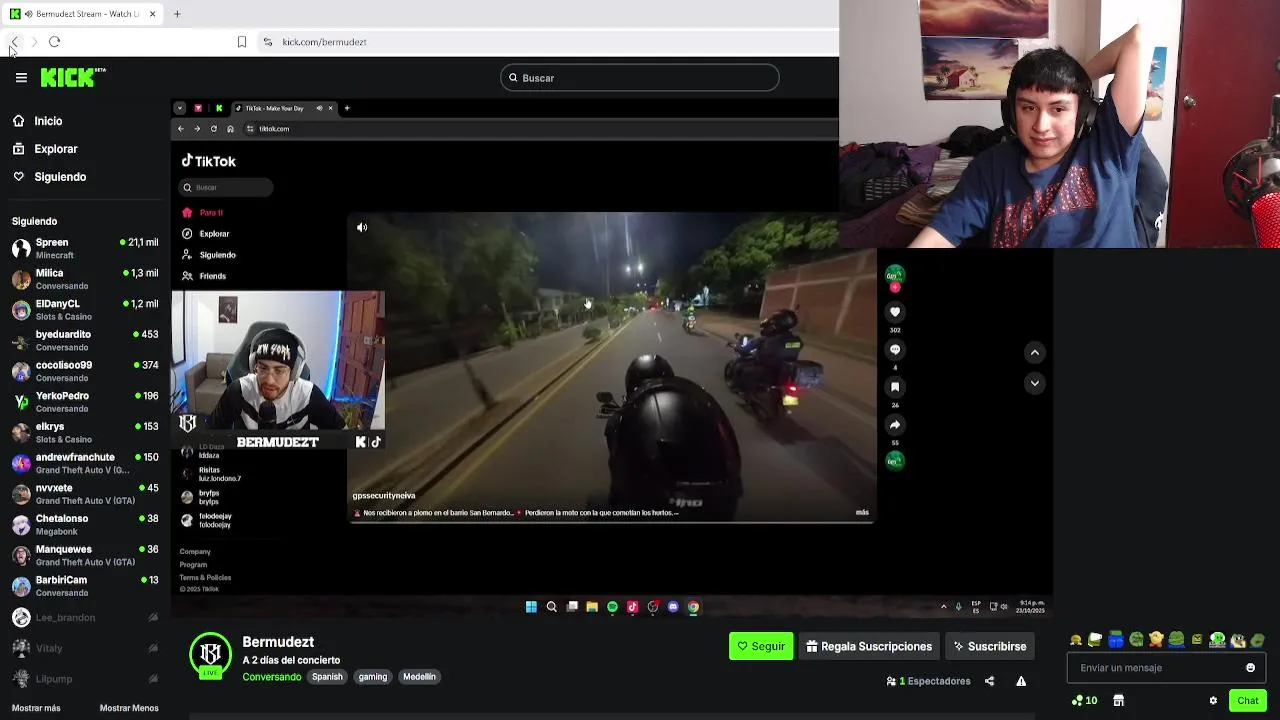The height and width of the screenshot is (720, 1280).
Task: Select Explorar in TikTok sidebar
Action: (x=206, y=234)
